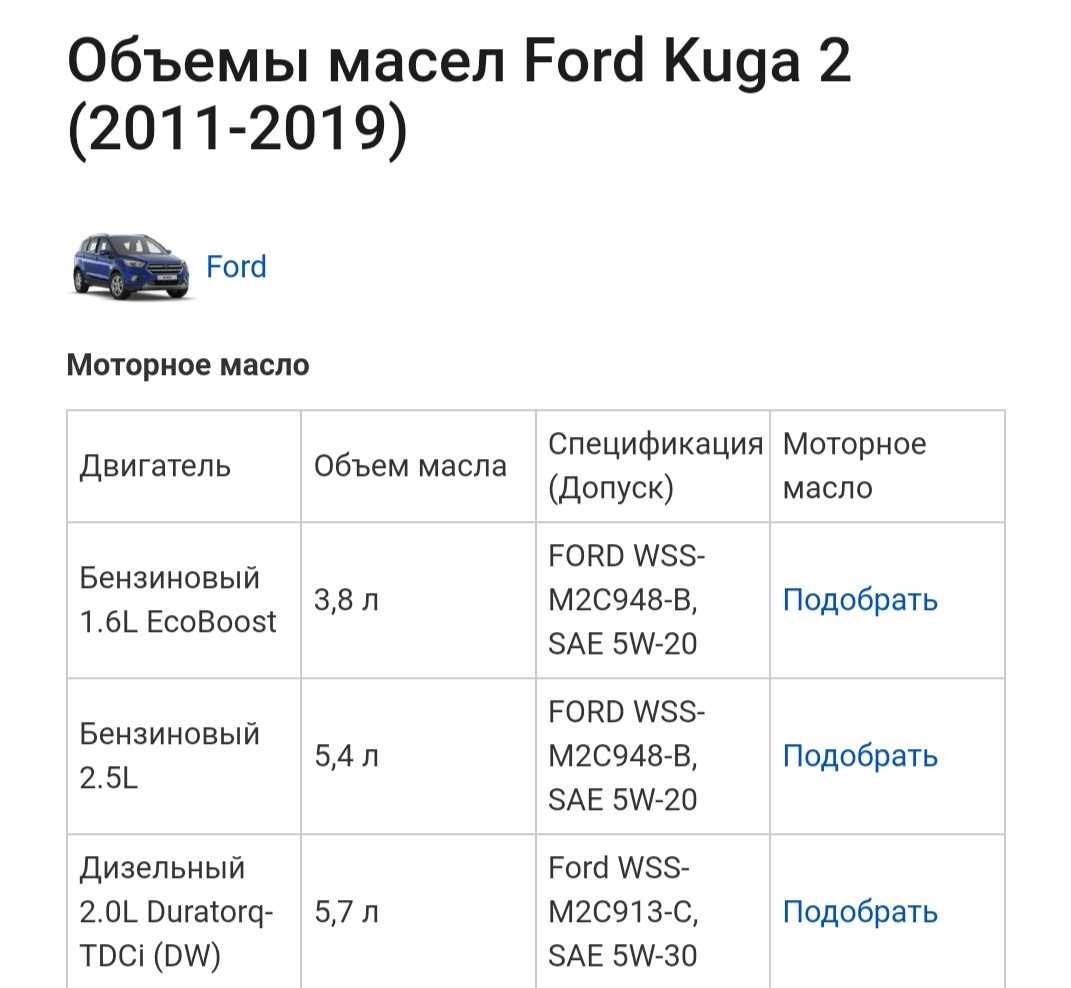Image resolution: width=1071 pixels, height=988 pixels.
Task: Click Подобрать for 1.6L EcoBoost engine
Action: [x=860, y=600]
